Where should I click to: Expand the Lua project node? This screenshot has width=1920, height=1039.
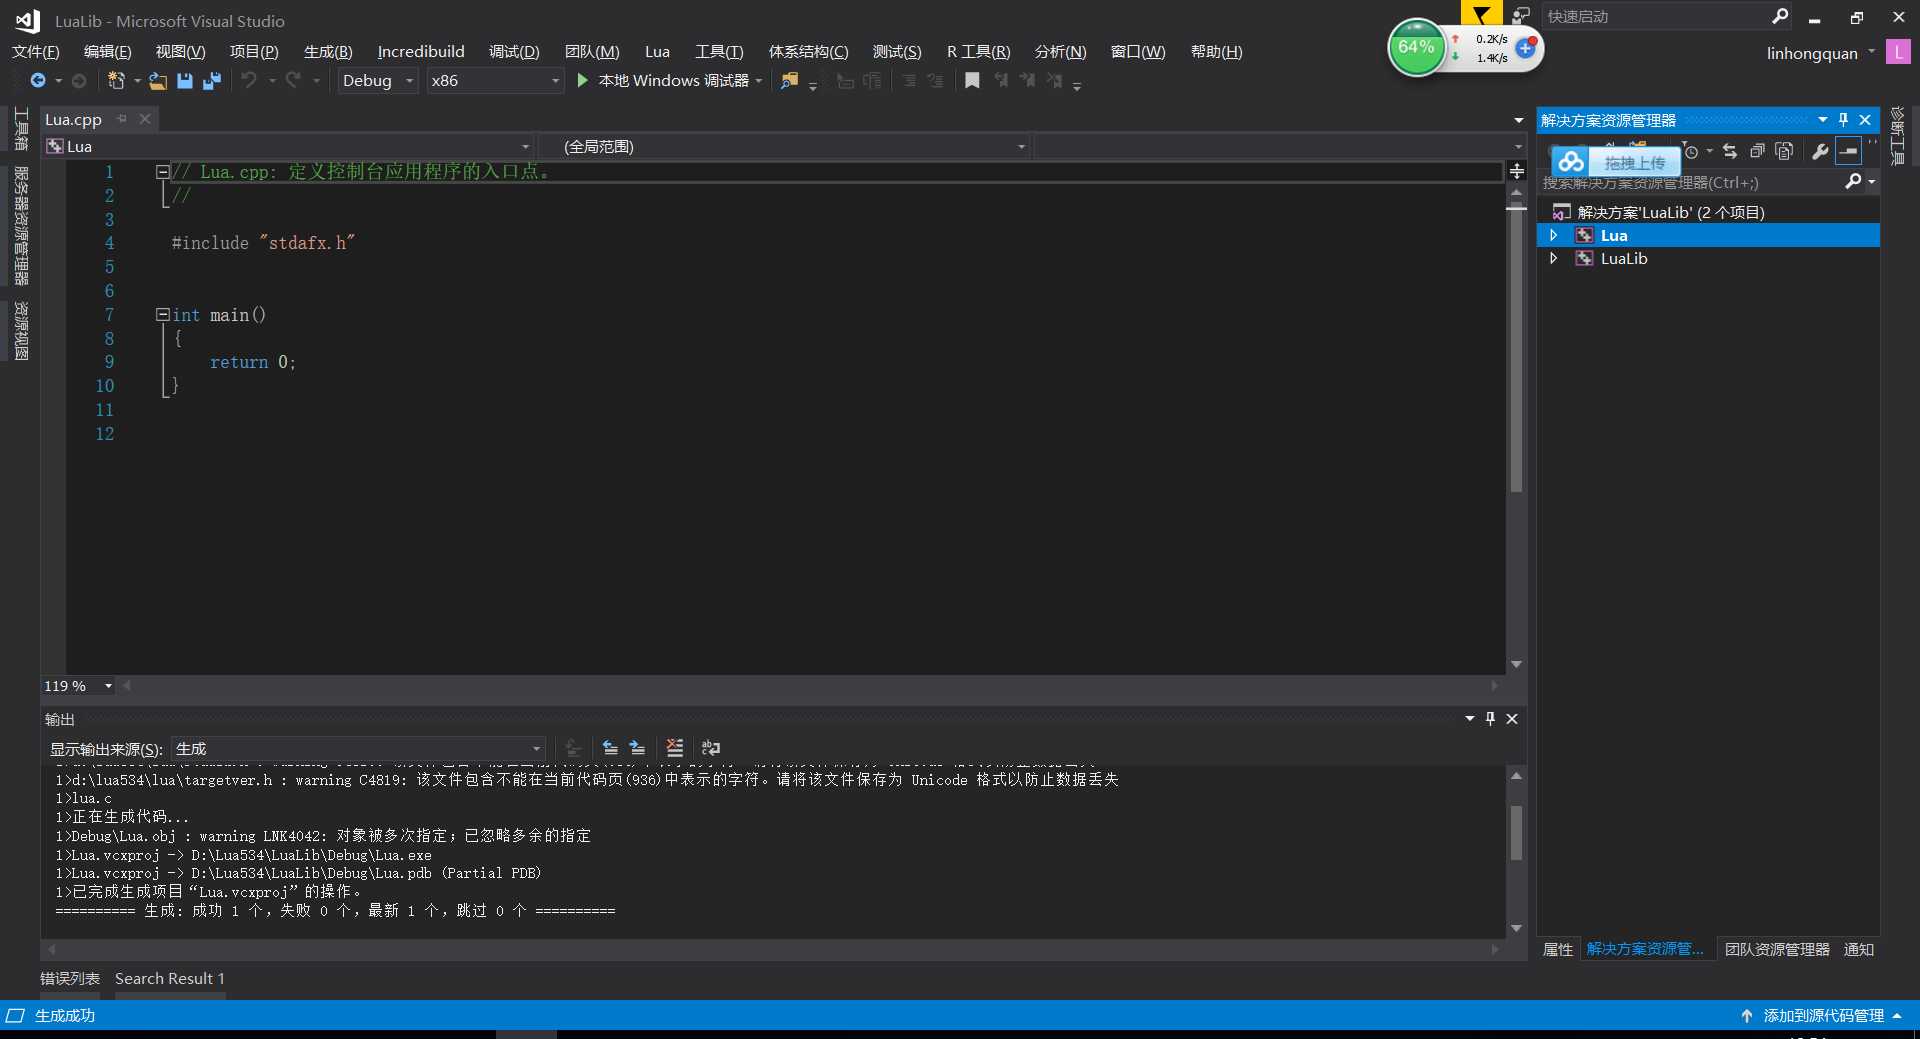tap(1553, 235)
